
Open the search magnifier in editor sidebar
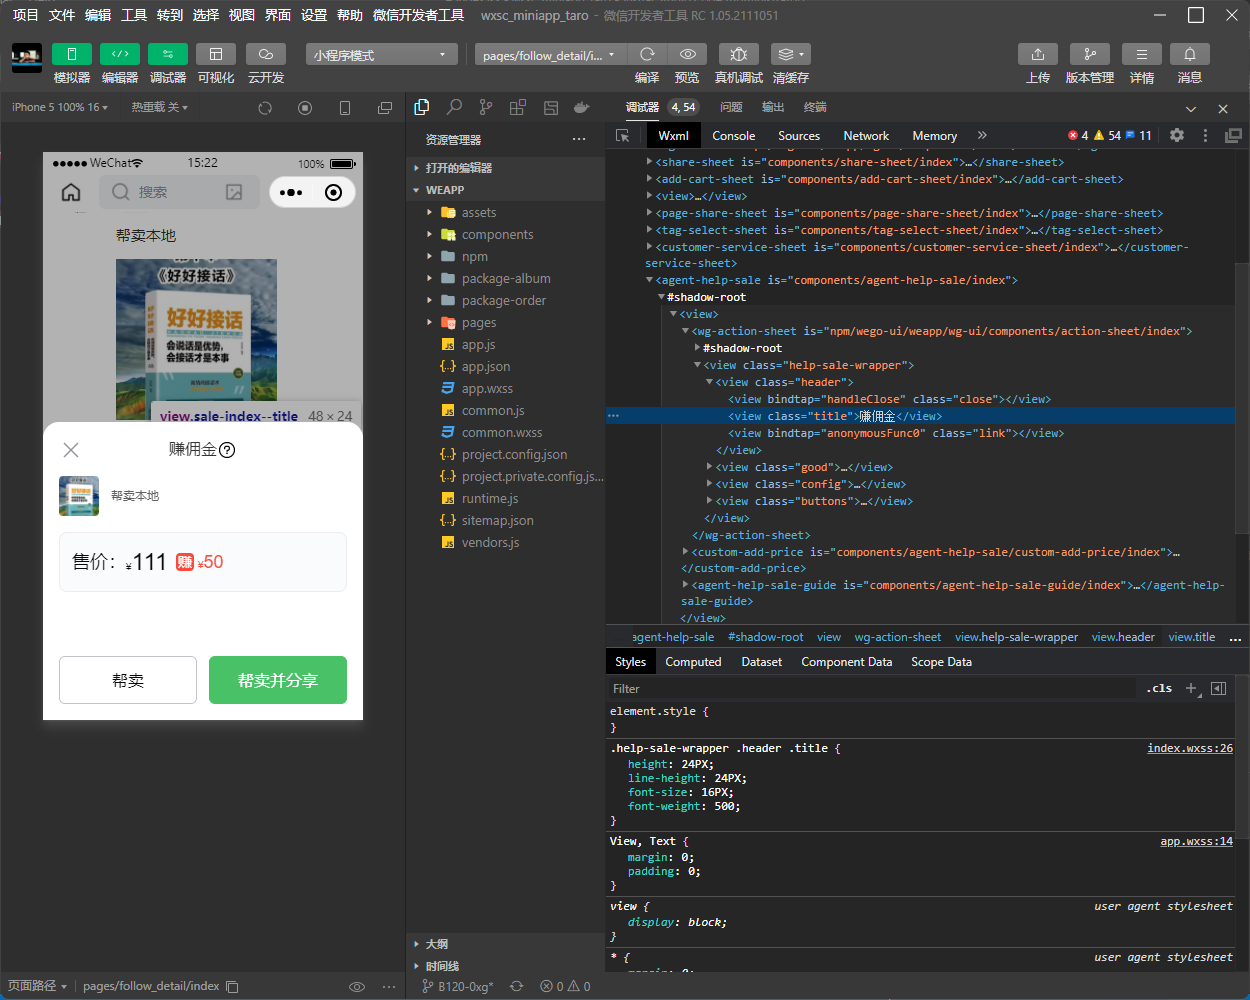pos(454,107)
